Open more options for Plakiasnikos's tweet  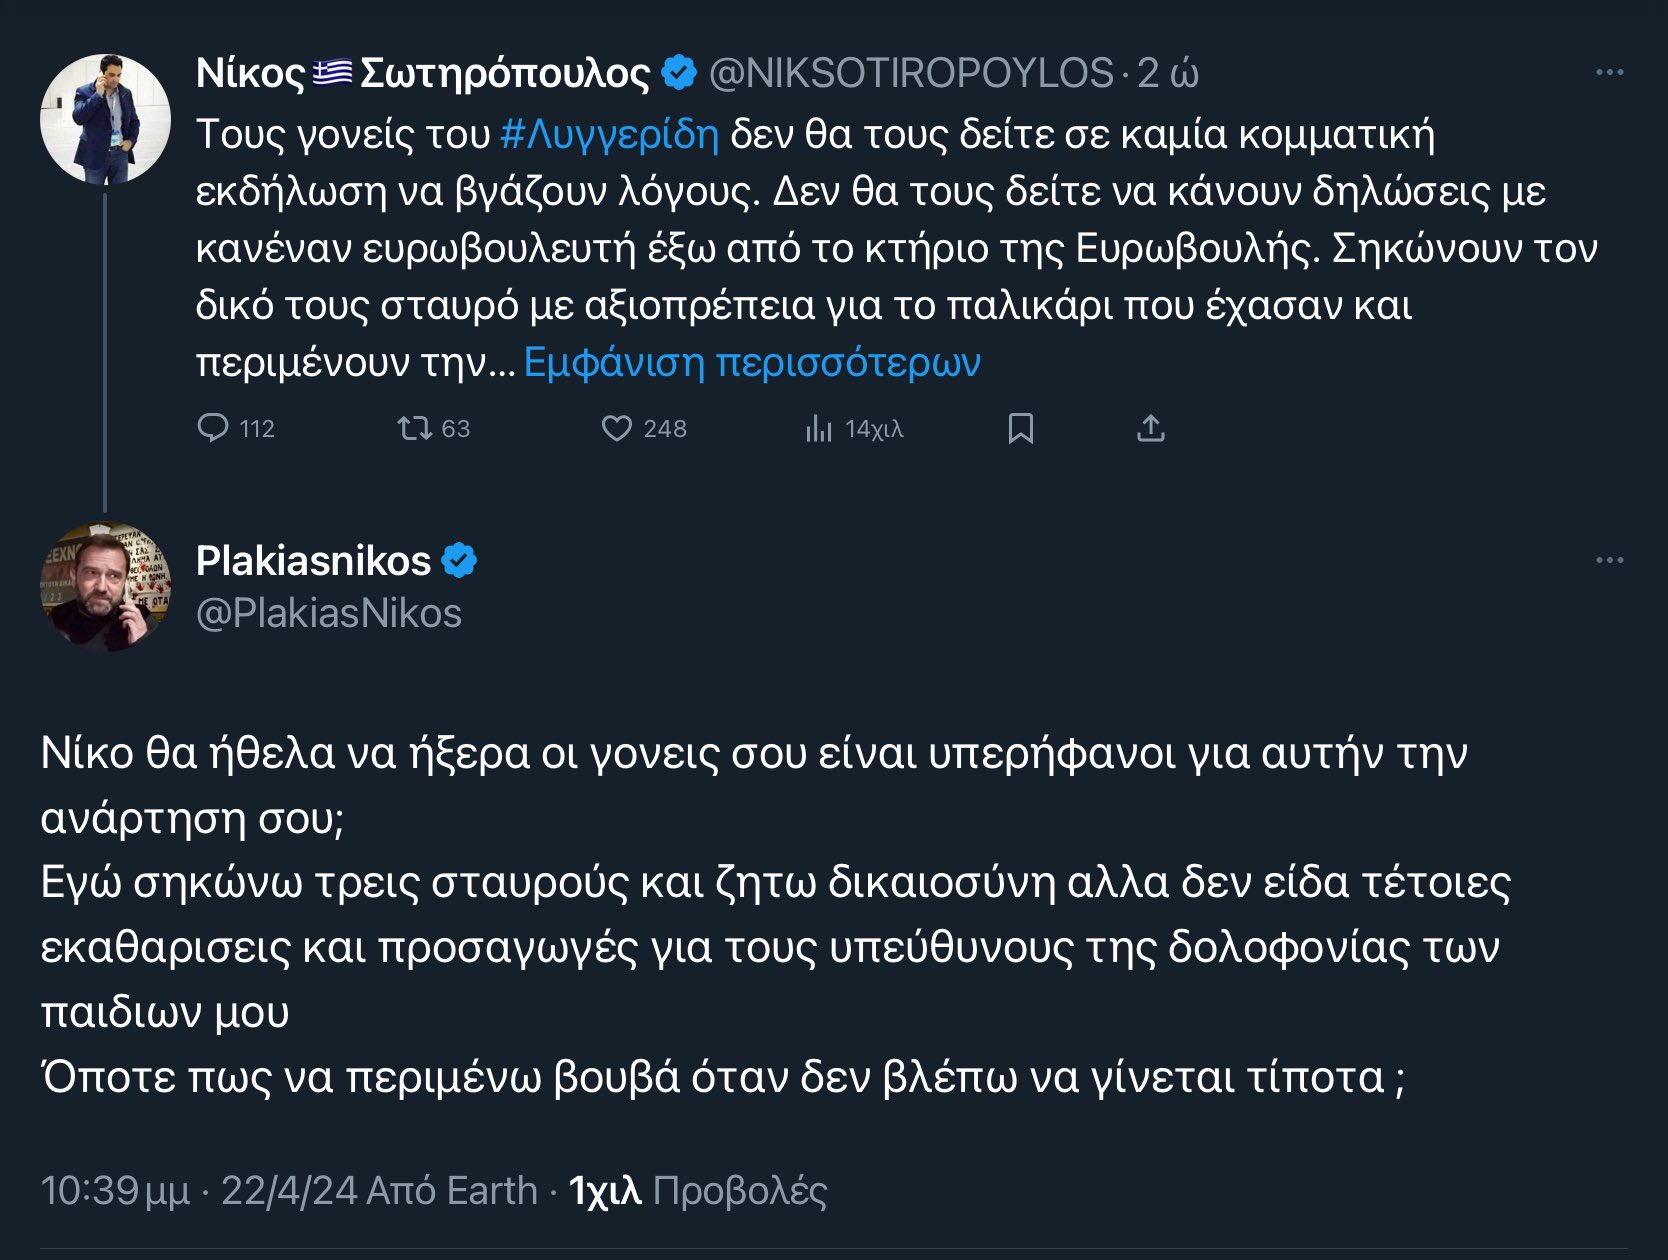tap(1609, 560)
